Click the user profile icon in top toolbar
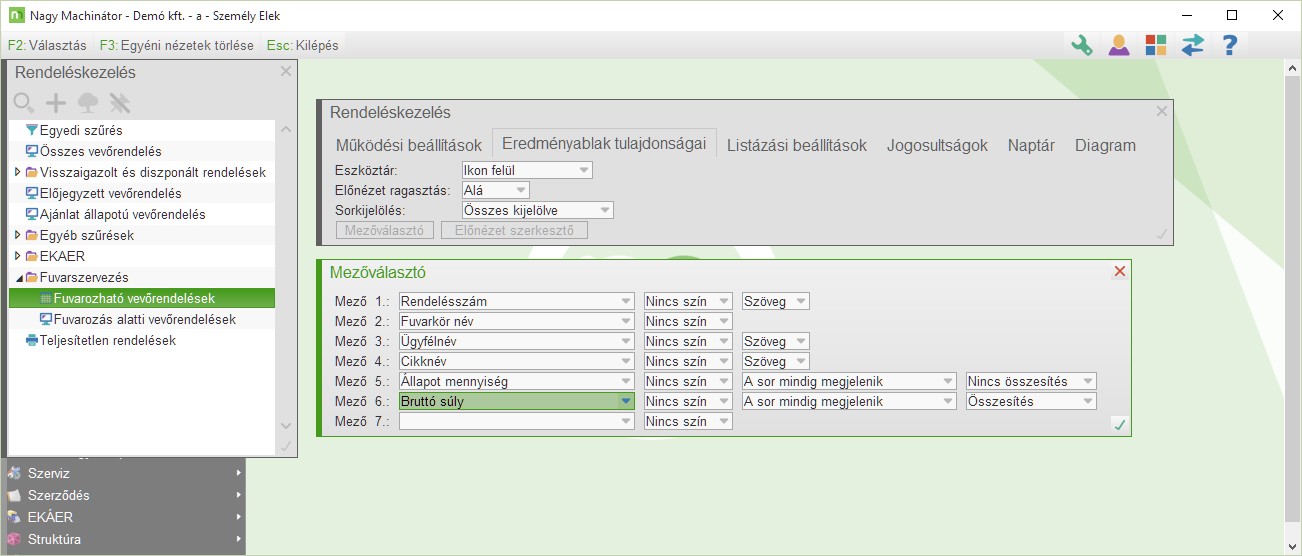Screen dimensions: 1302x556 1119,45
